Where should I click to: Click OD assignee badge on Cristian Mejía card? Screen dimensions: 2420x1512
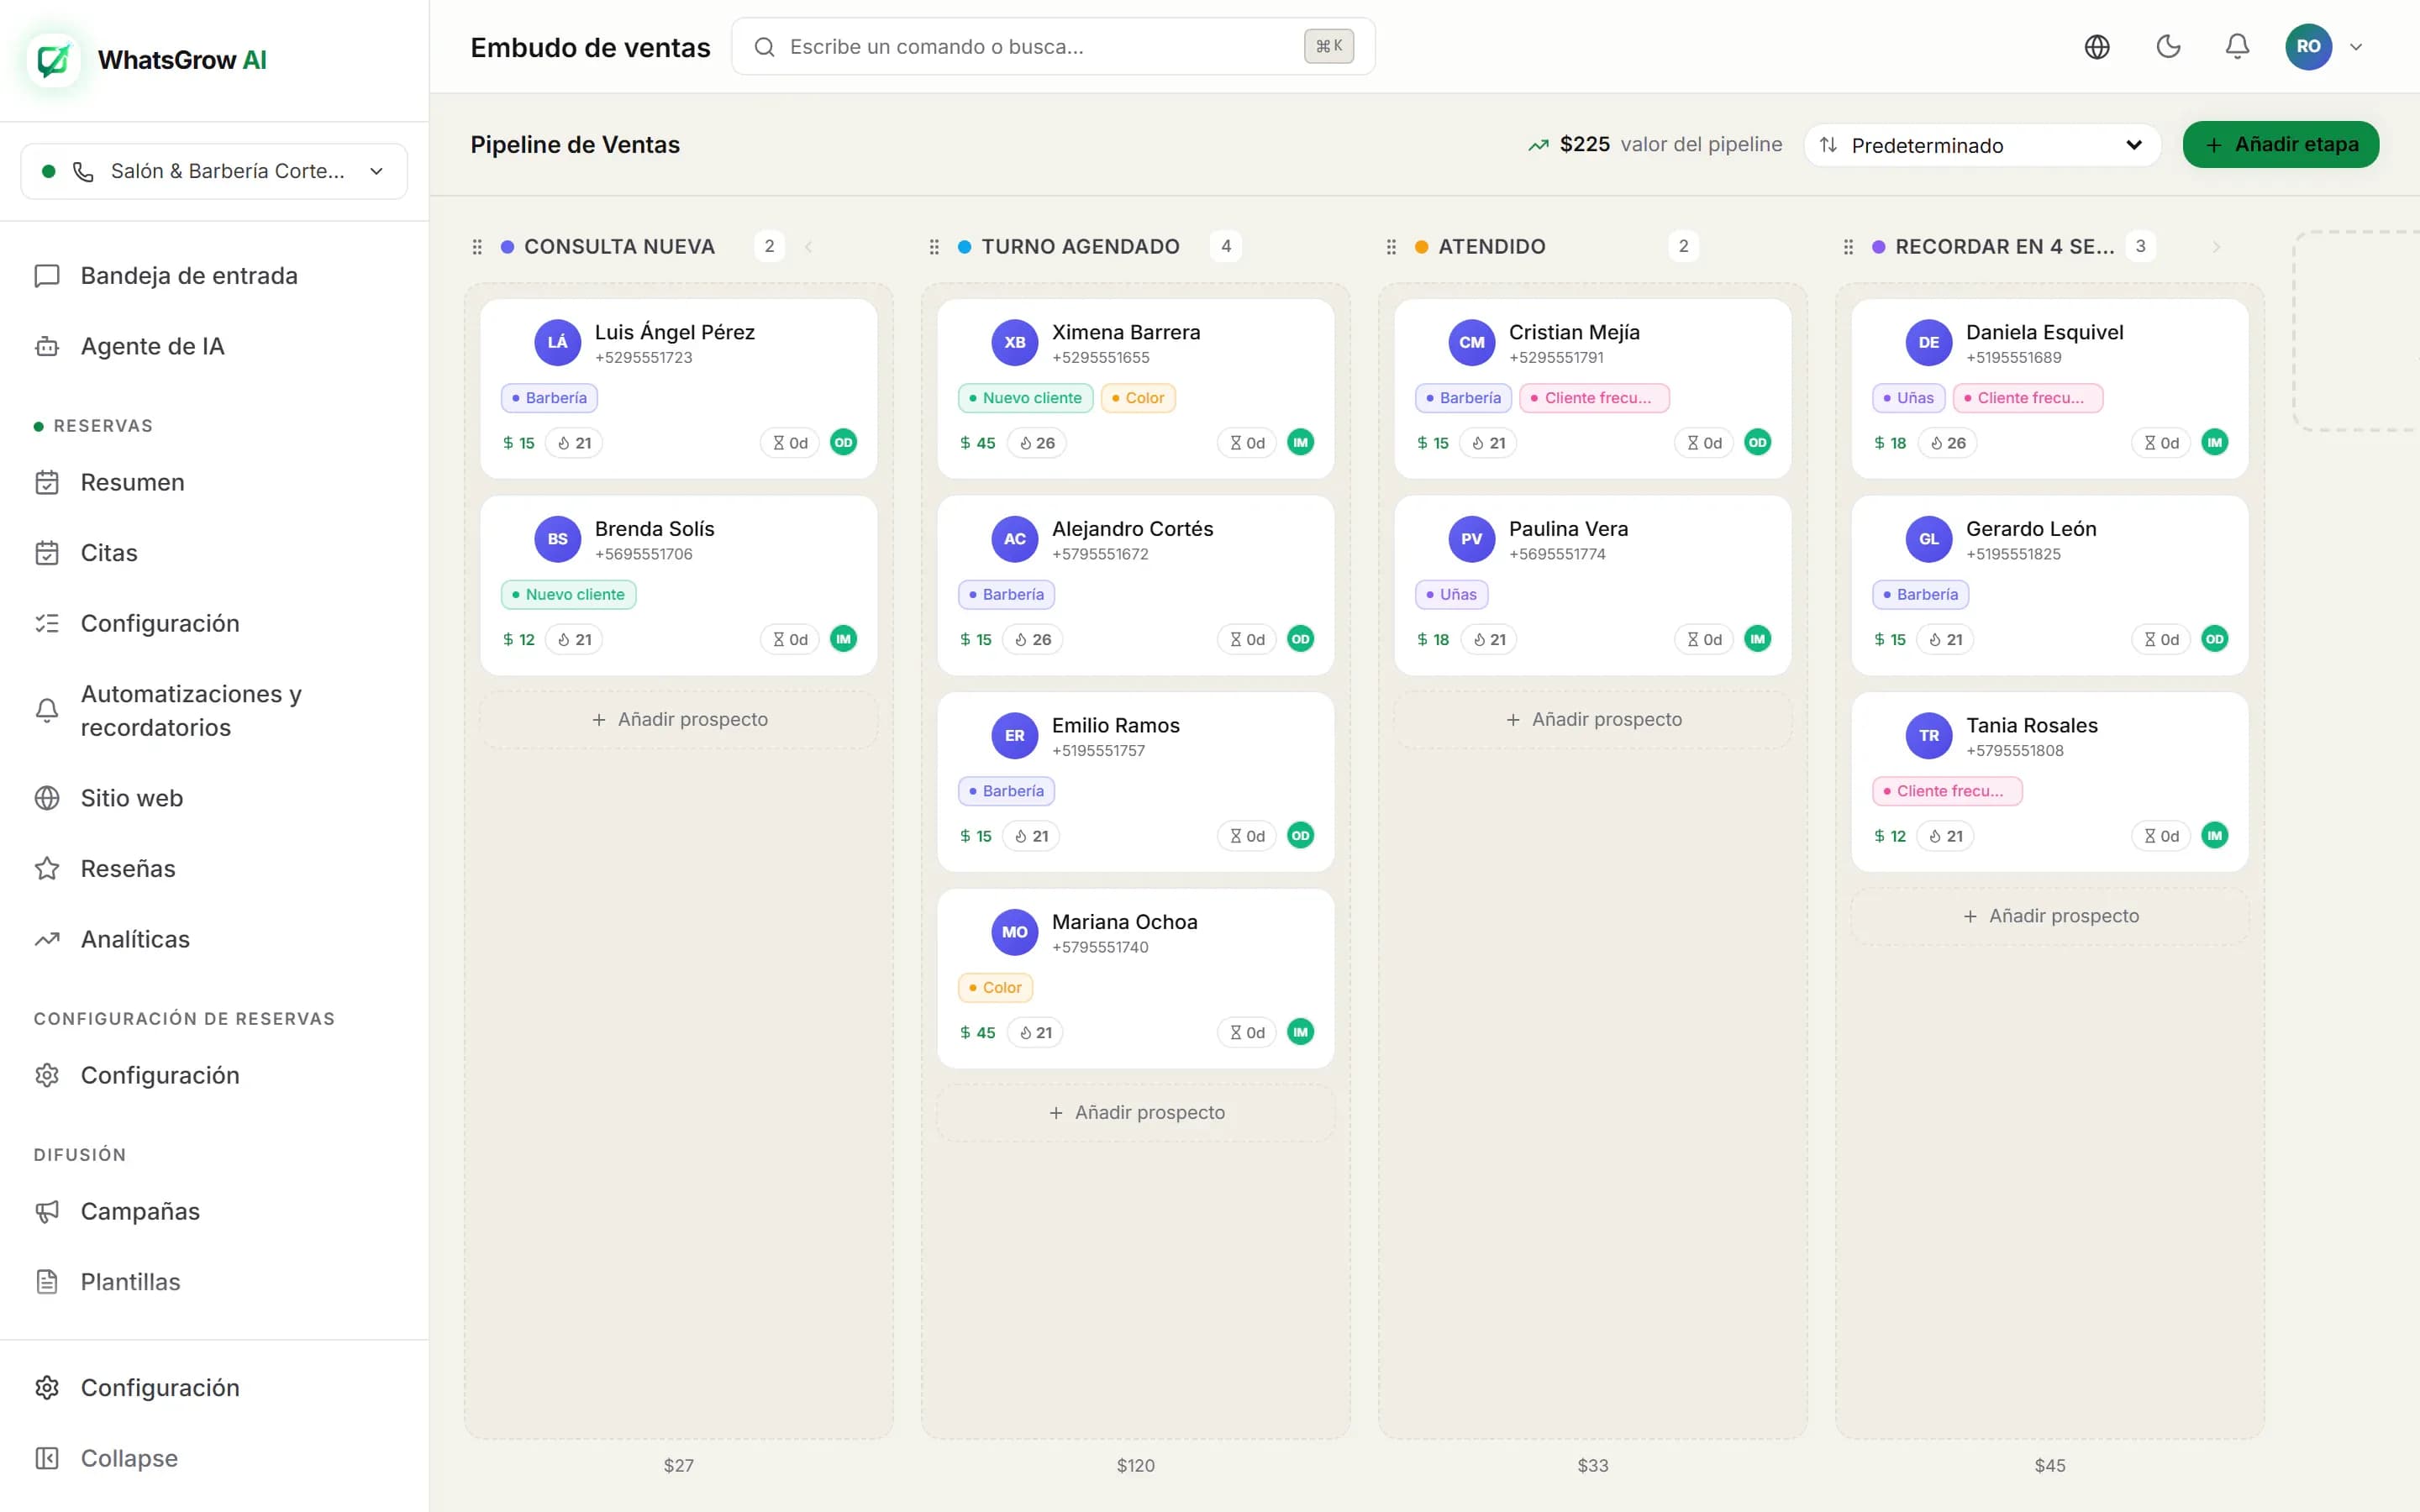(1757, 443)
